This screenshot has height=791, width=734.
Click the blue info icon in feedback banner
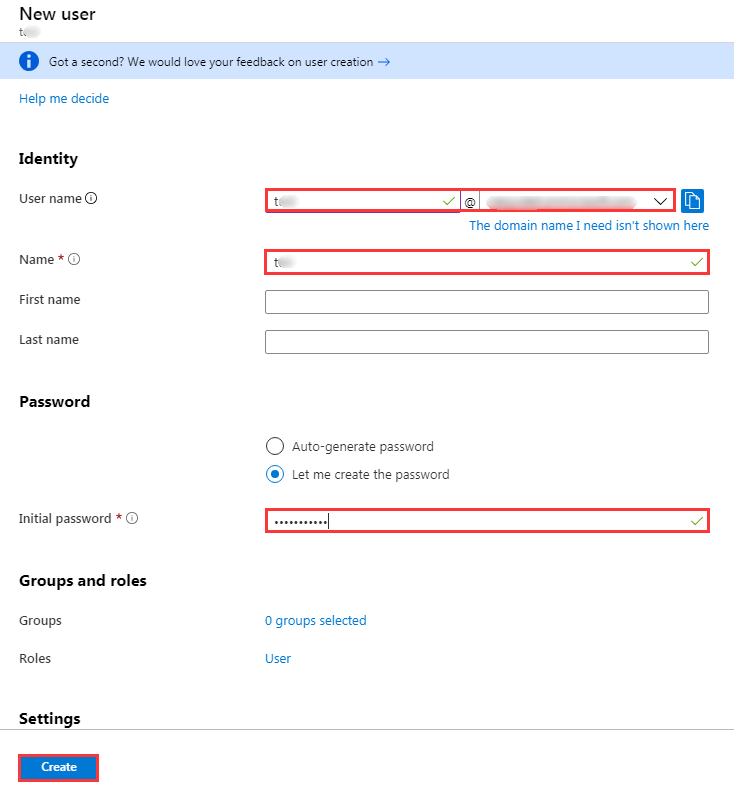[x=30, y=62]
